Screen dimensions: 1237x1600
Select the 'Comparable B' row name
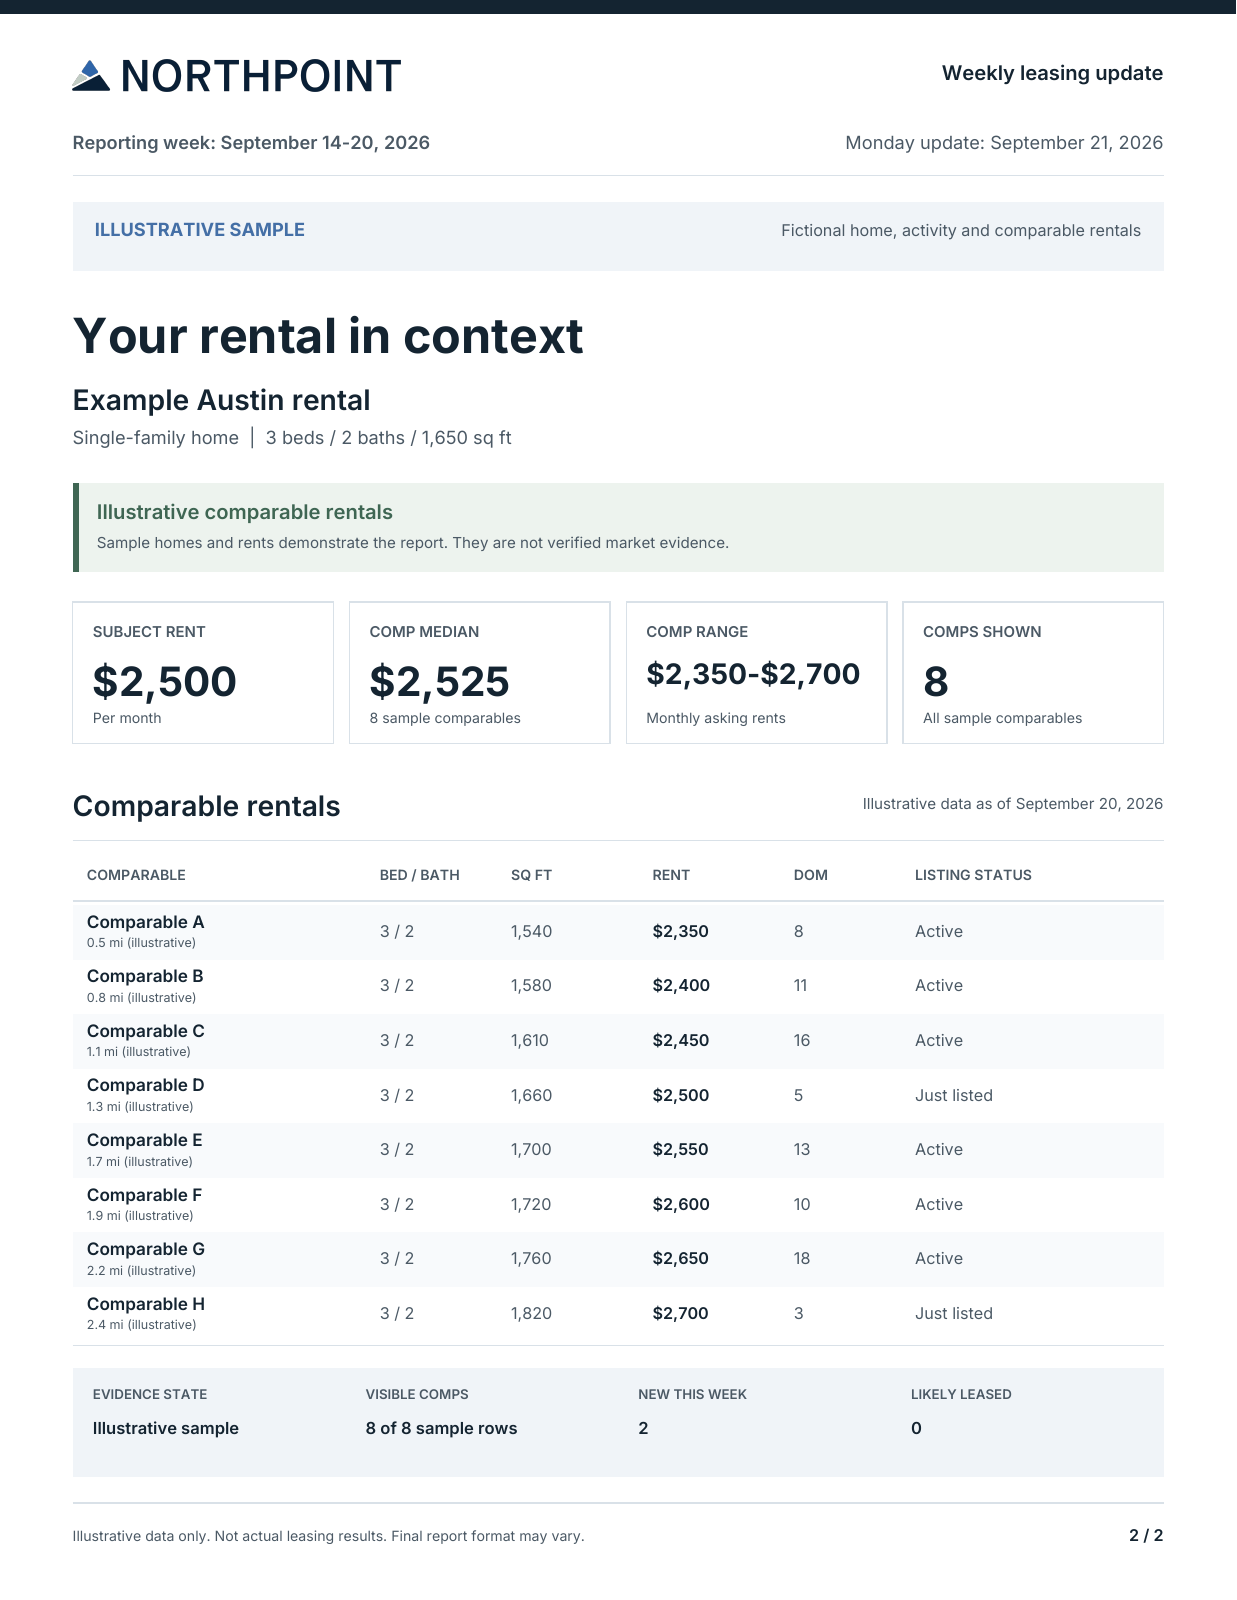pyautogui.click(x=145, y=976)
